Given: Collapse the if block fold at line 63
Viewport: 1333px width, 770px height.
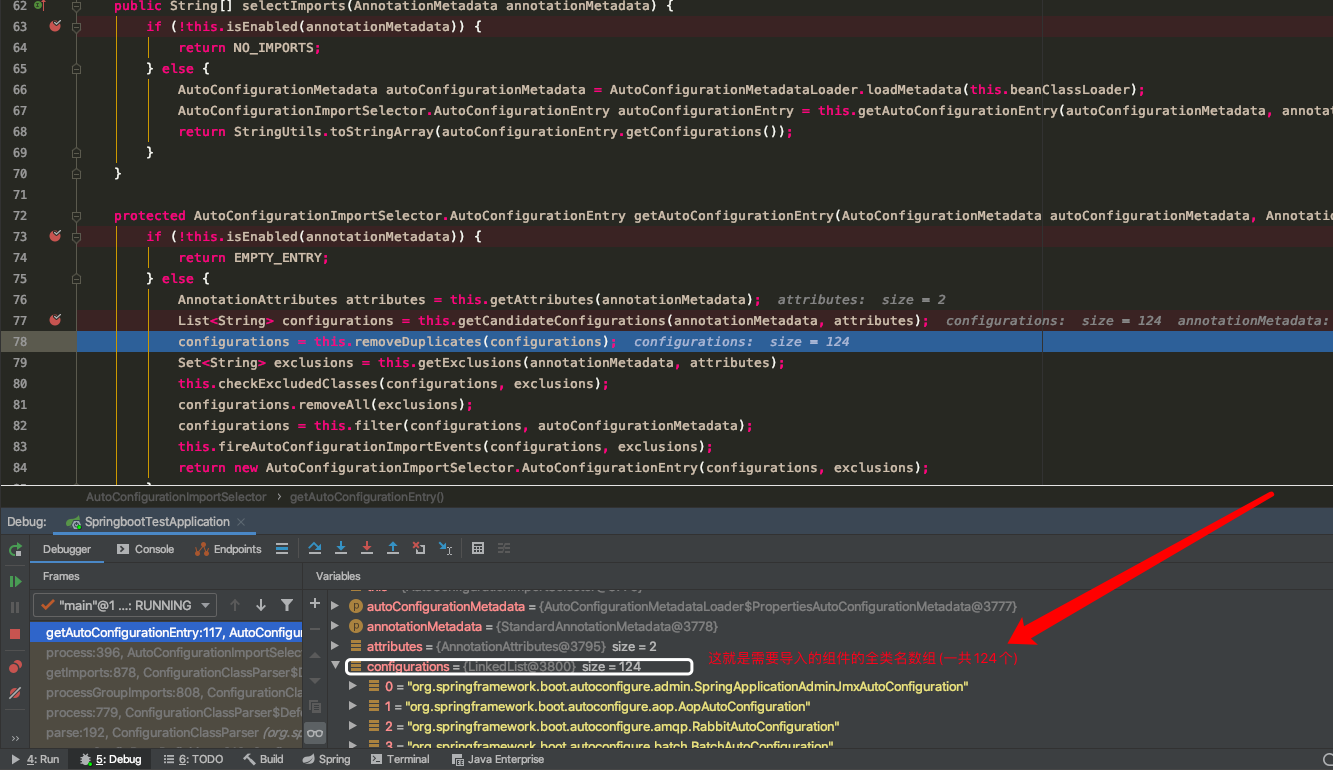Looking at the screenshot, I should coord(76,26).
